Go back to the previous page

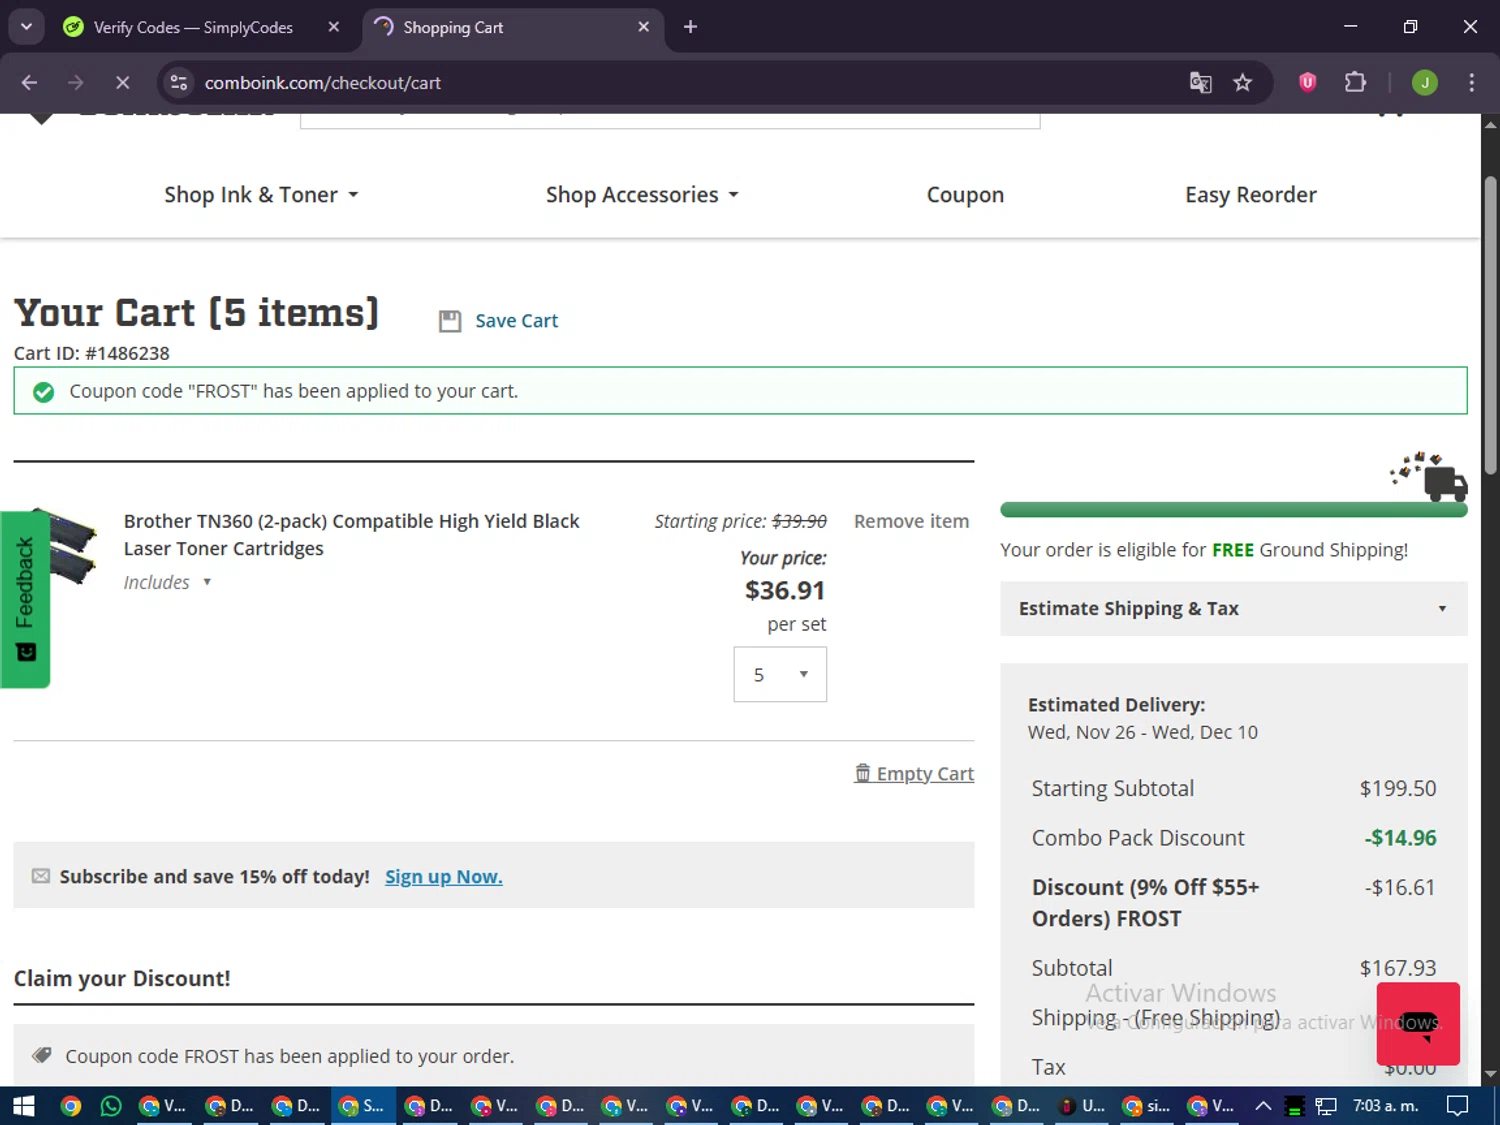29,82
